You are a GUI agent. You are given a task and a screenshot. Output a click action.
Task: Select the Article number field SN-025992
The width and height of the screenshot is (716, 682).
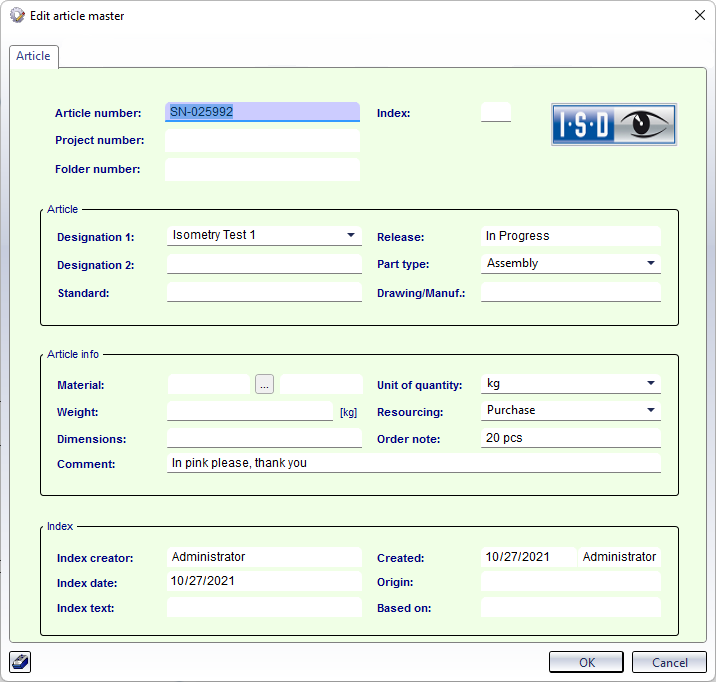click(262, 112)
